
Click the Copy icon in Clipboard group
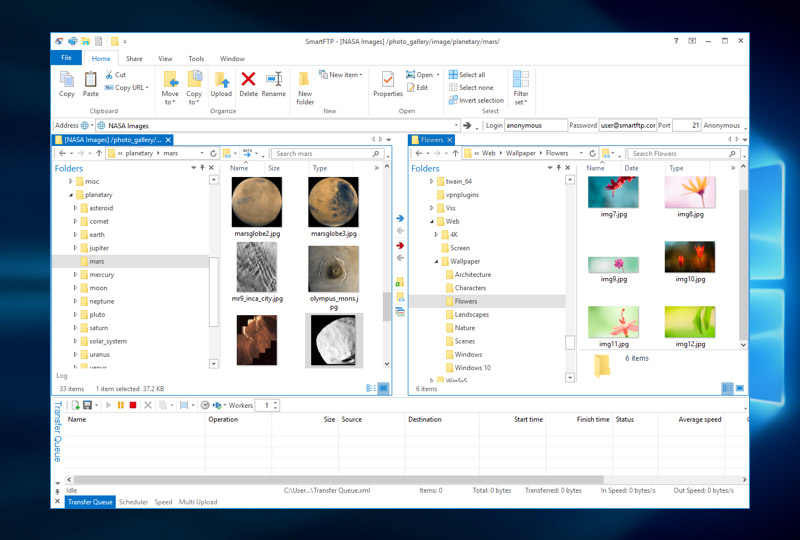(67, 80)
